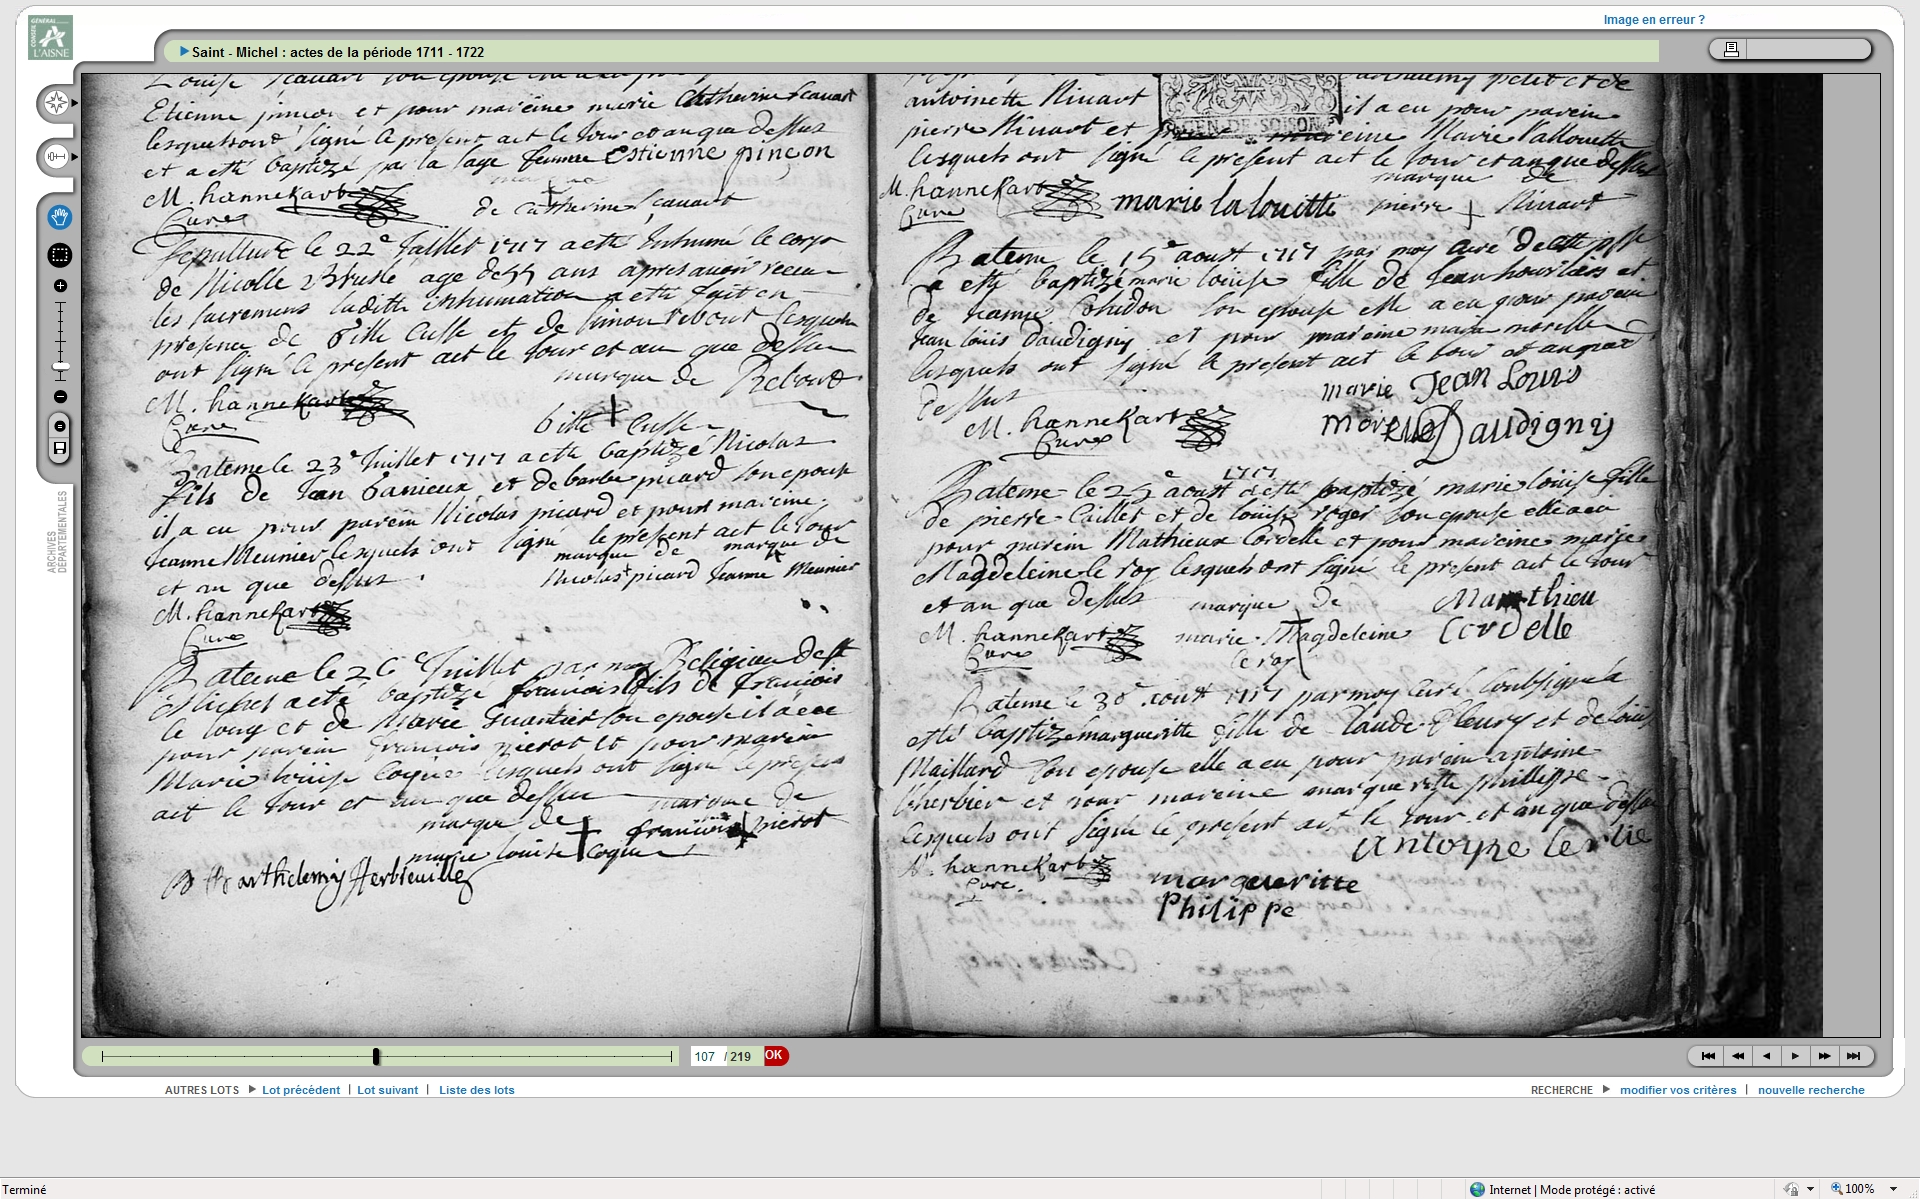1920x1200 pixels.
Task: Click the fit-to-view equals icon
Action: point(60,426)
